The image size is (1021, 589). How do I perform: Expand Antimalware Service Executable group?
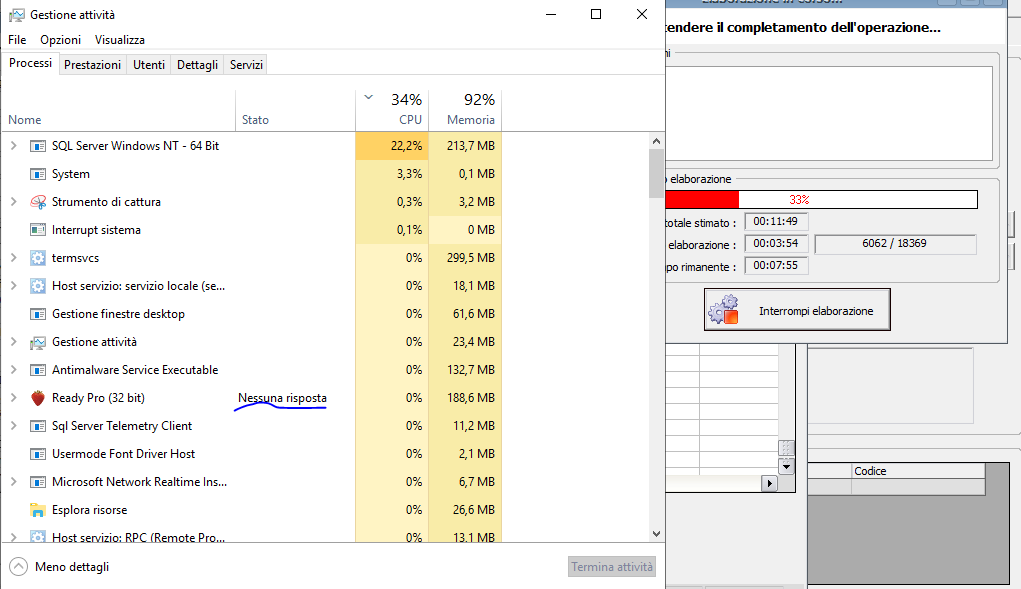pos(14,370)
